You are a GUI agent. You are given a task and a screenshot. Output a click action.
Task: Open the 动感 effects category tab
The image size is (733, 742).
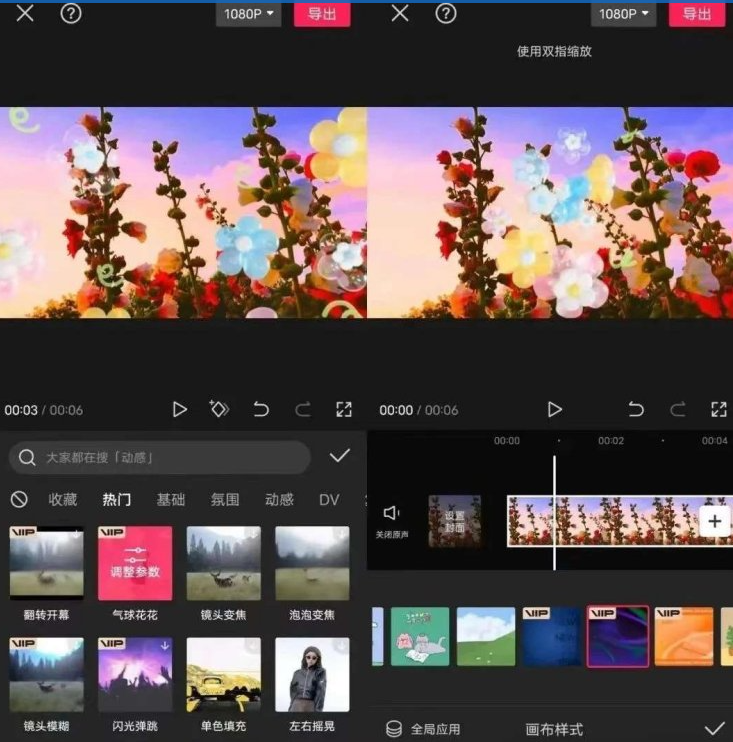[279, 500]
